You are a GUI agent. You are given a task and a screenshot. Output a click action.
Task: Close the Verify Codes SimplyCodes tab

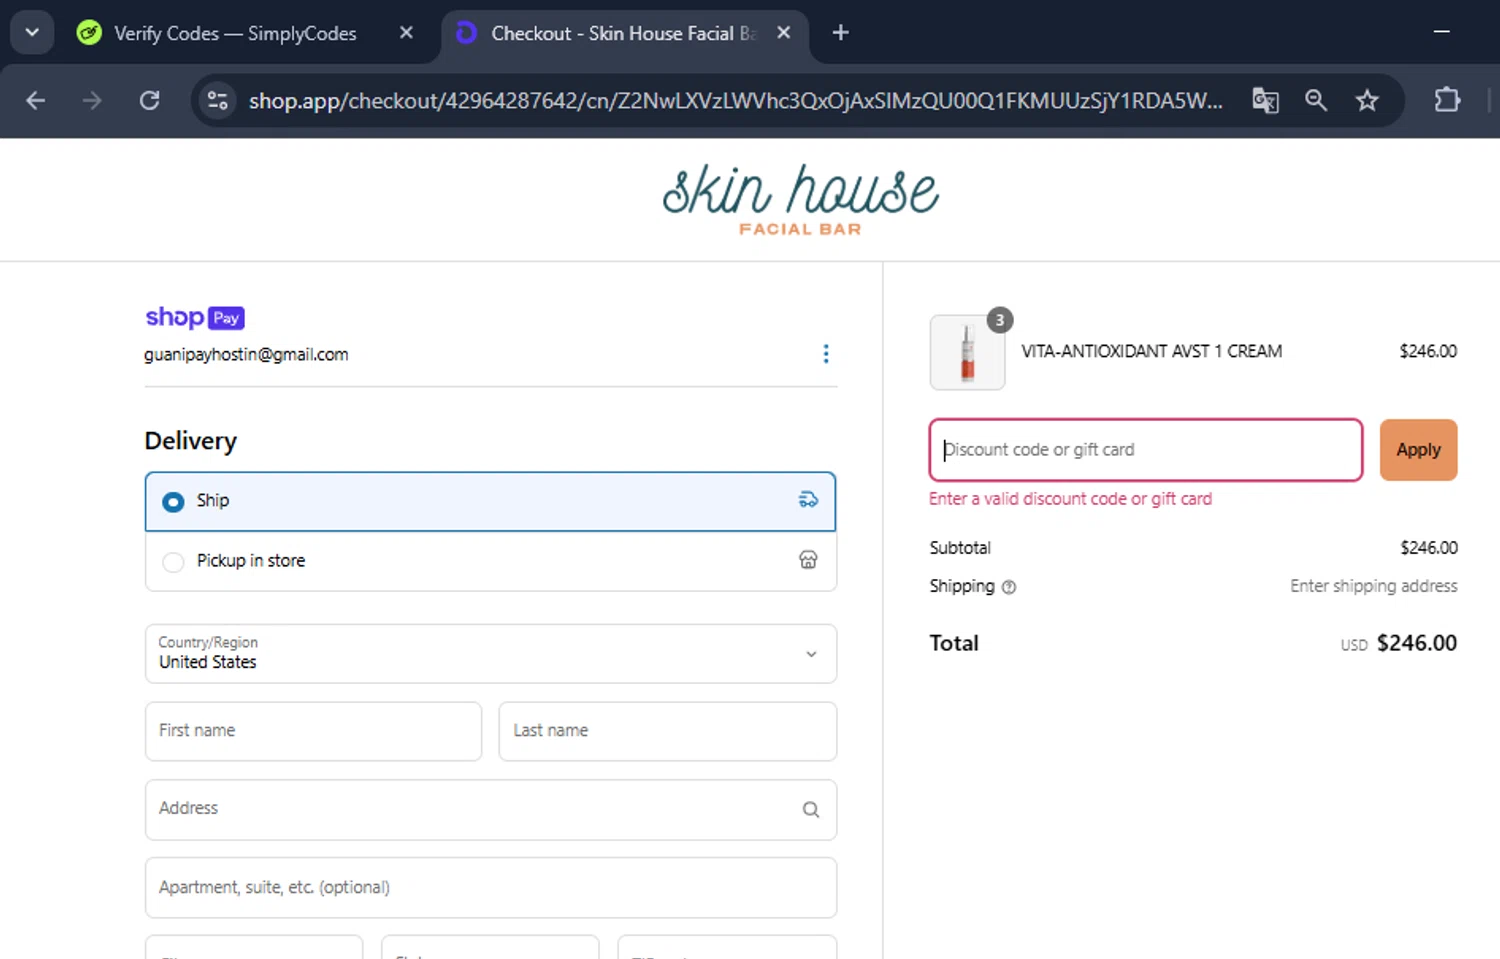point(406,33)
